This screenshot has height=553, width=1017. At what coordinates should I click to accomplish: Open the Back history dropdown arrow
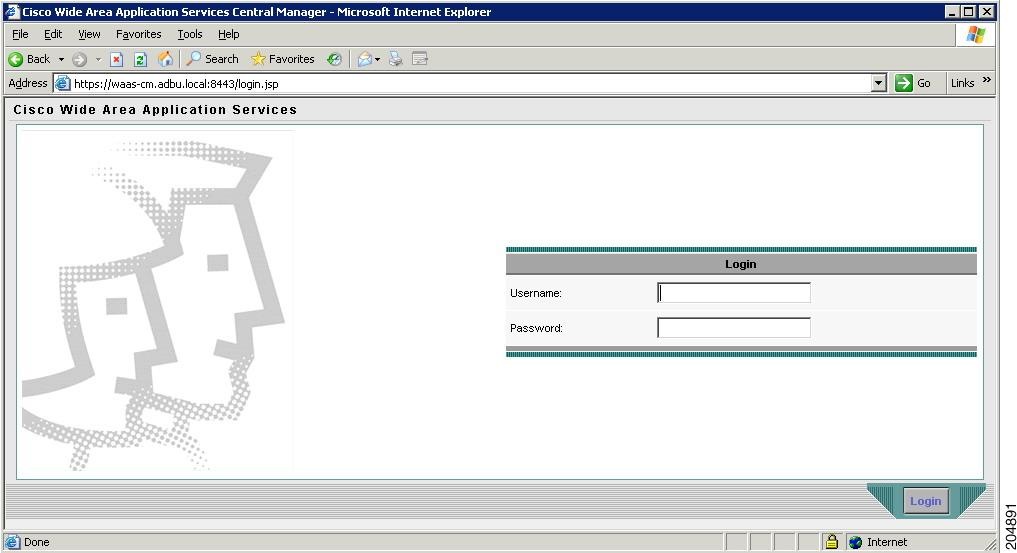(x=62, y=60)
